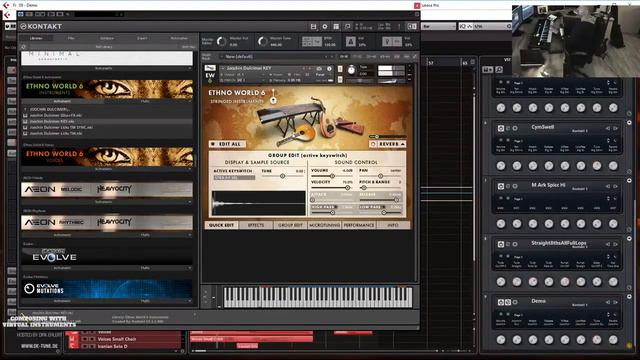The height and width of the screenshot is (360, 640).
Task: Toggle solo button in instrument header
Action: [340, 69]
